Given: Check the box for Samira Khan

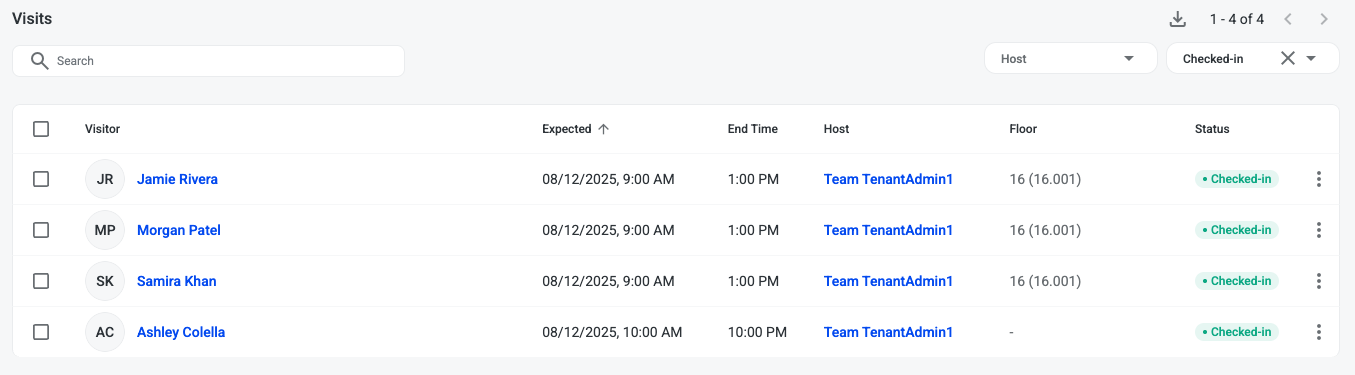Looking at the screenshot, I should click(x=41, y=281).
